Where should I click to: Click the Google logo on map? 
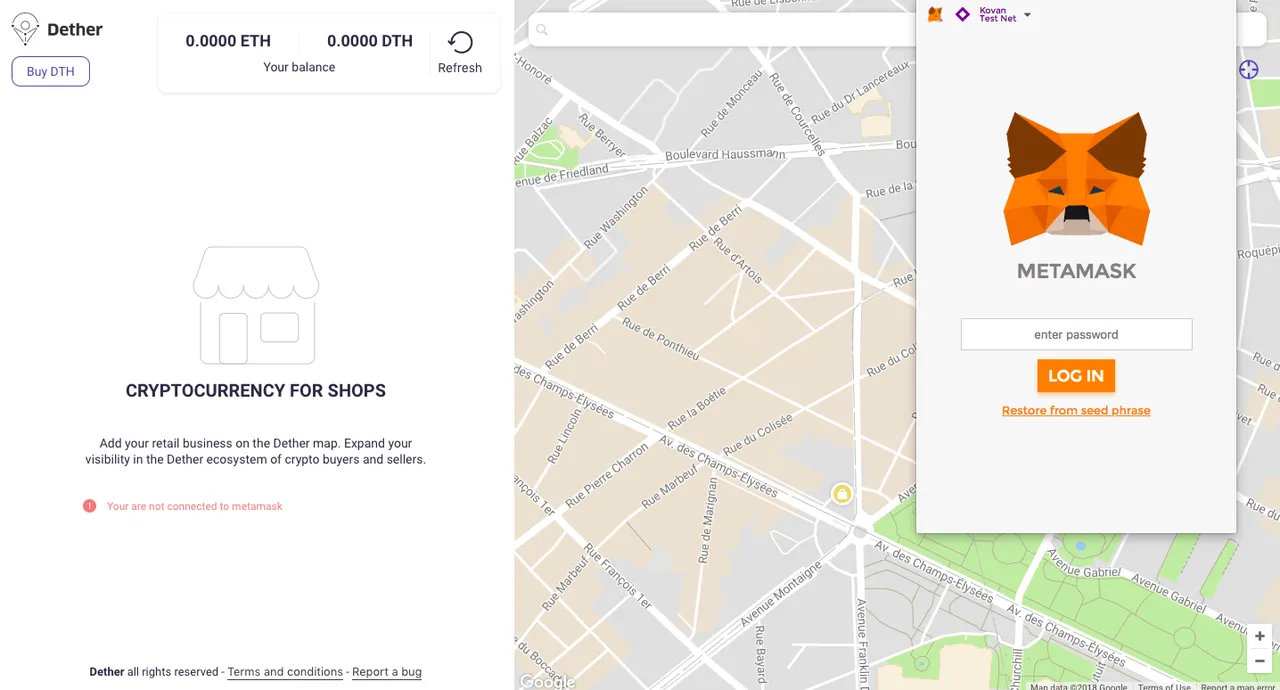(547, 682)
